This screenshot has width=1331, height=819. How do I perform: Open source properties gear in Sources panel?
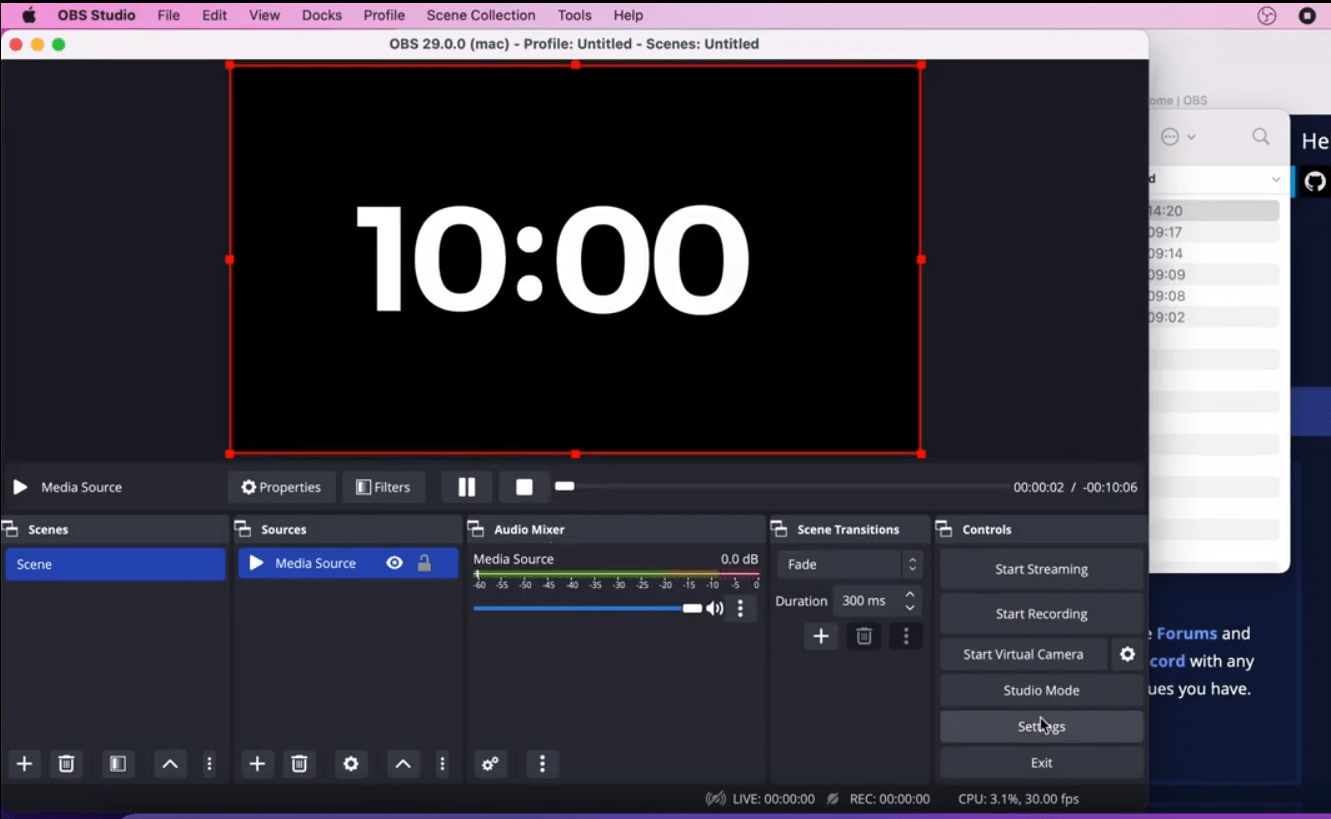351,764
